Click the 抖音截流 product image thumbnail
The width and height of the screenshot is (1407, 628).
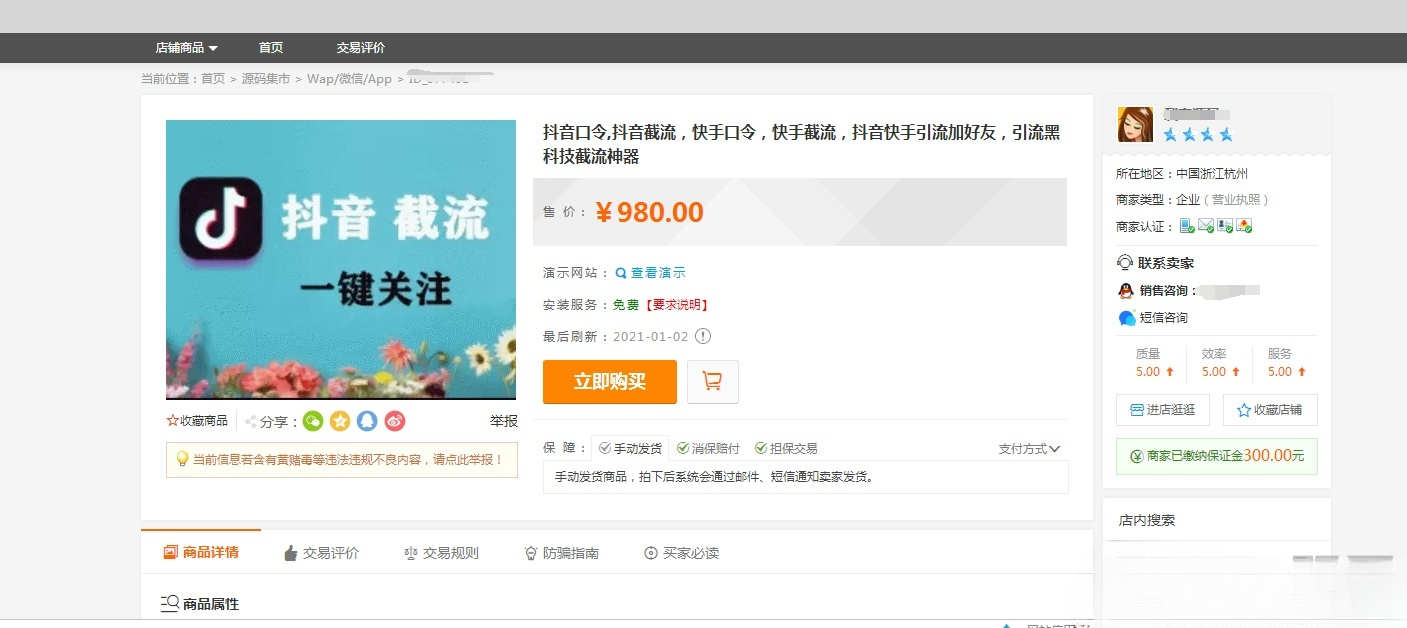[x=341, y=259]
